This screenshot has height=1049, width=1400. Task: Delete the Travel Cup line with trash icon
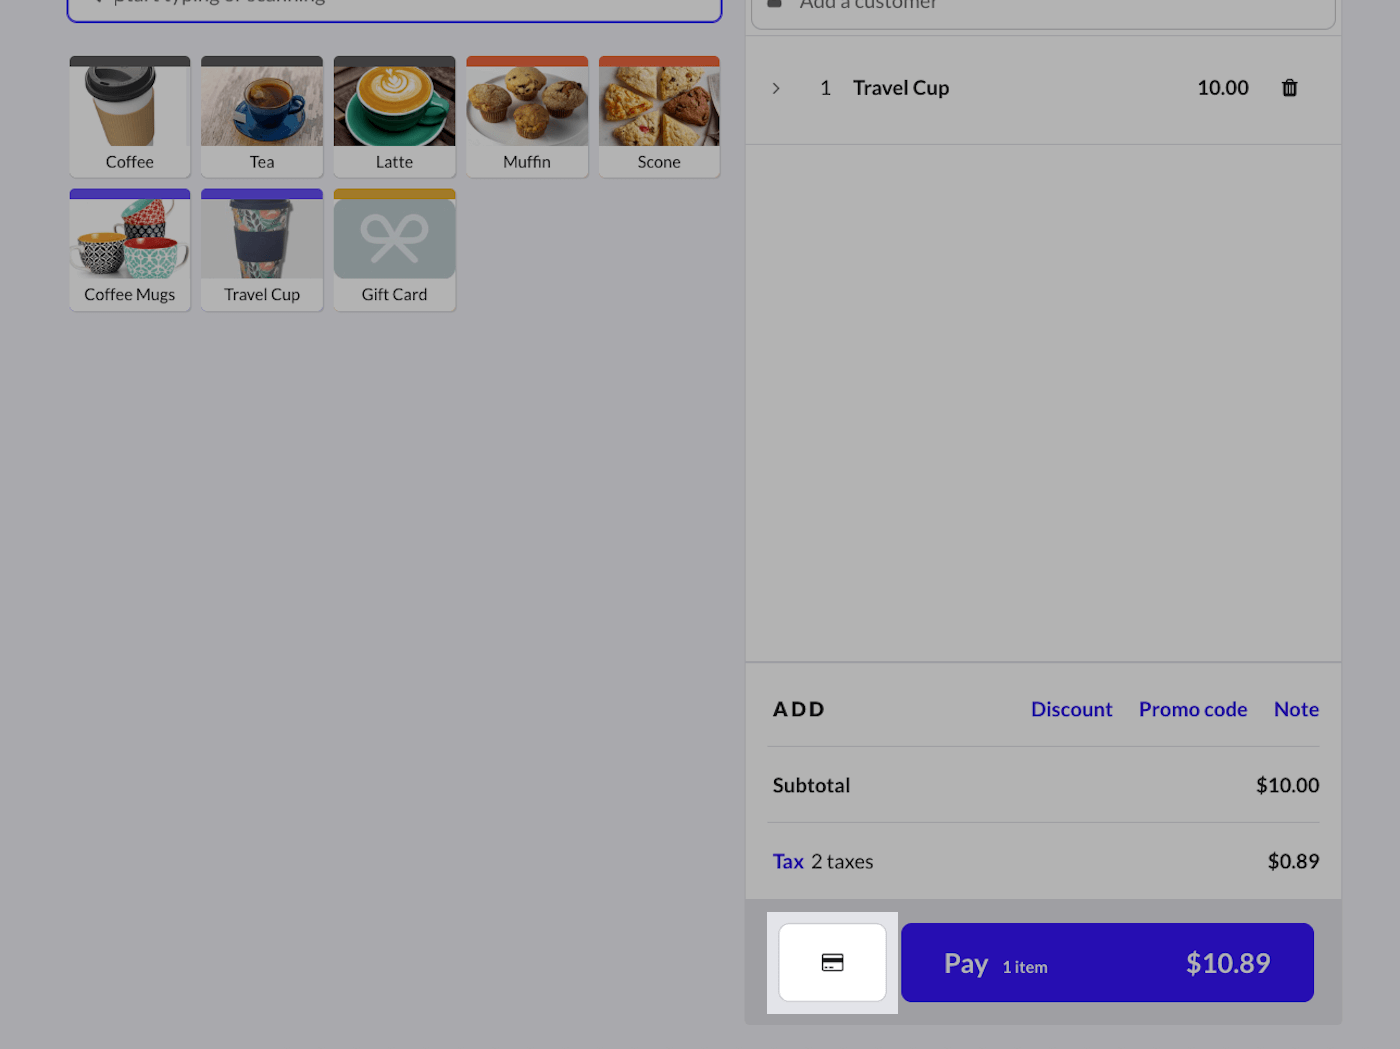pos(1289,88)
